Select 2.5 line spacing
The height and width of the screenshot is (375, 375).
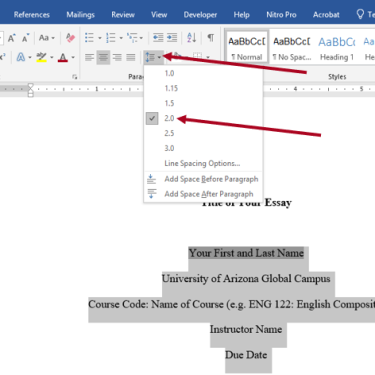tap(203, 133)
